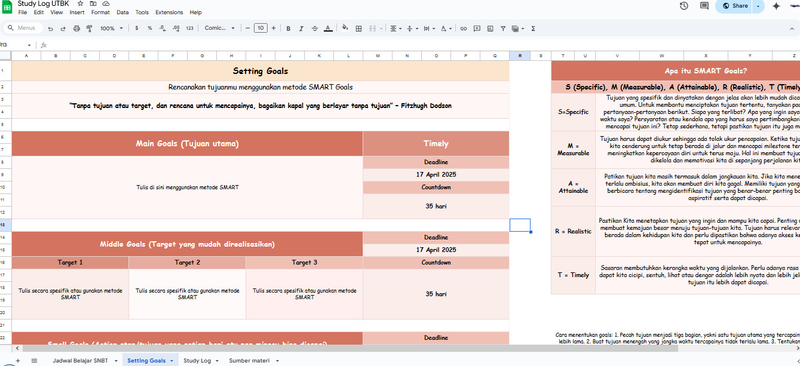Select the Target 2 header cell
Screen dimensions: 800x366
[187, 262]
